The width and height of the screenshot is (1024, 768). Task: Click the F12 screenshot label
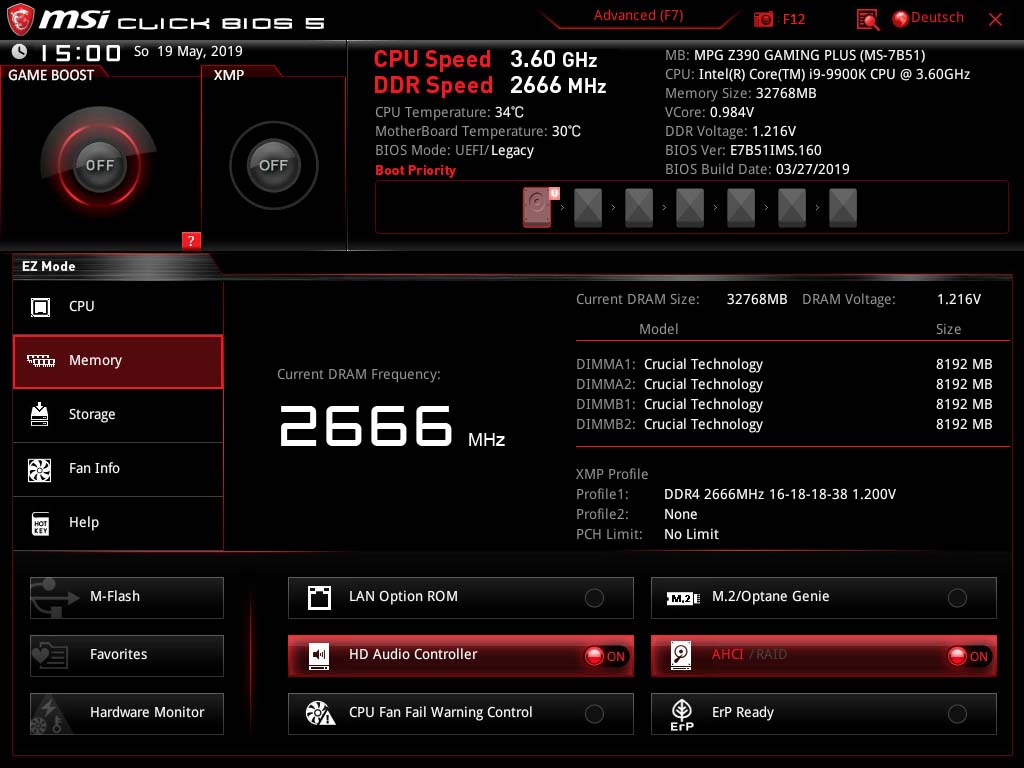pos(793,20)
